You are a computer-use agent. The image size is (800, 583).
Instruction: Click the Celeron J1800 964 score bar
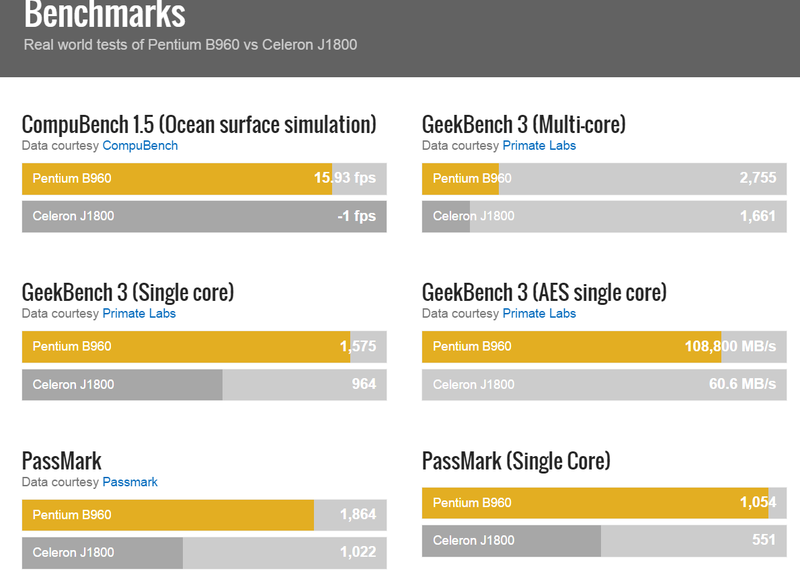(x=204, y=384)
